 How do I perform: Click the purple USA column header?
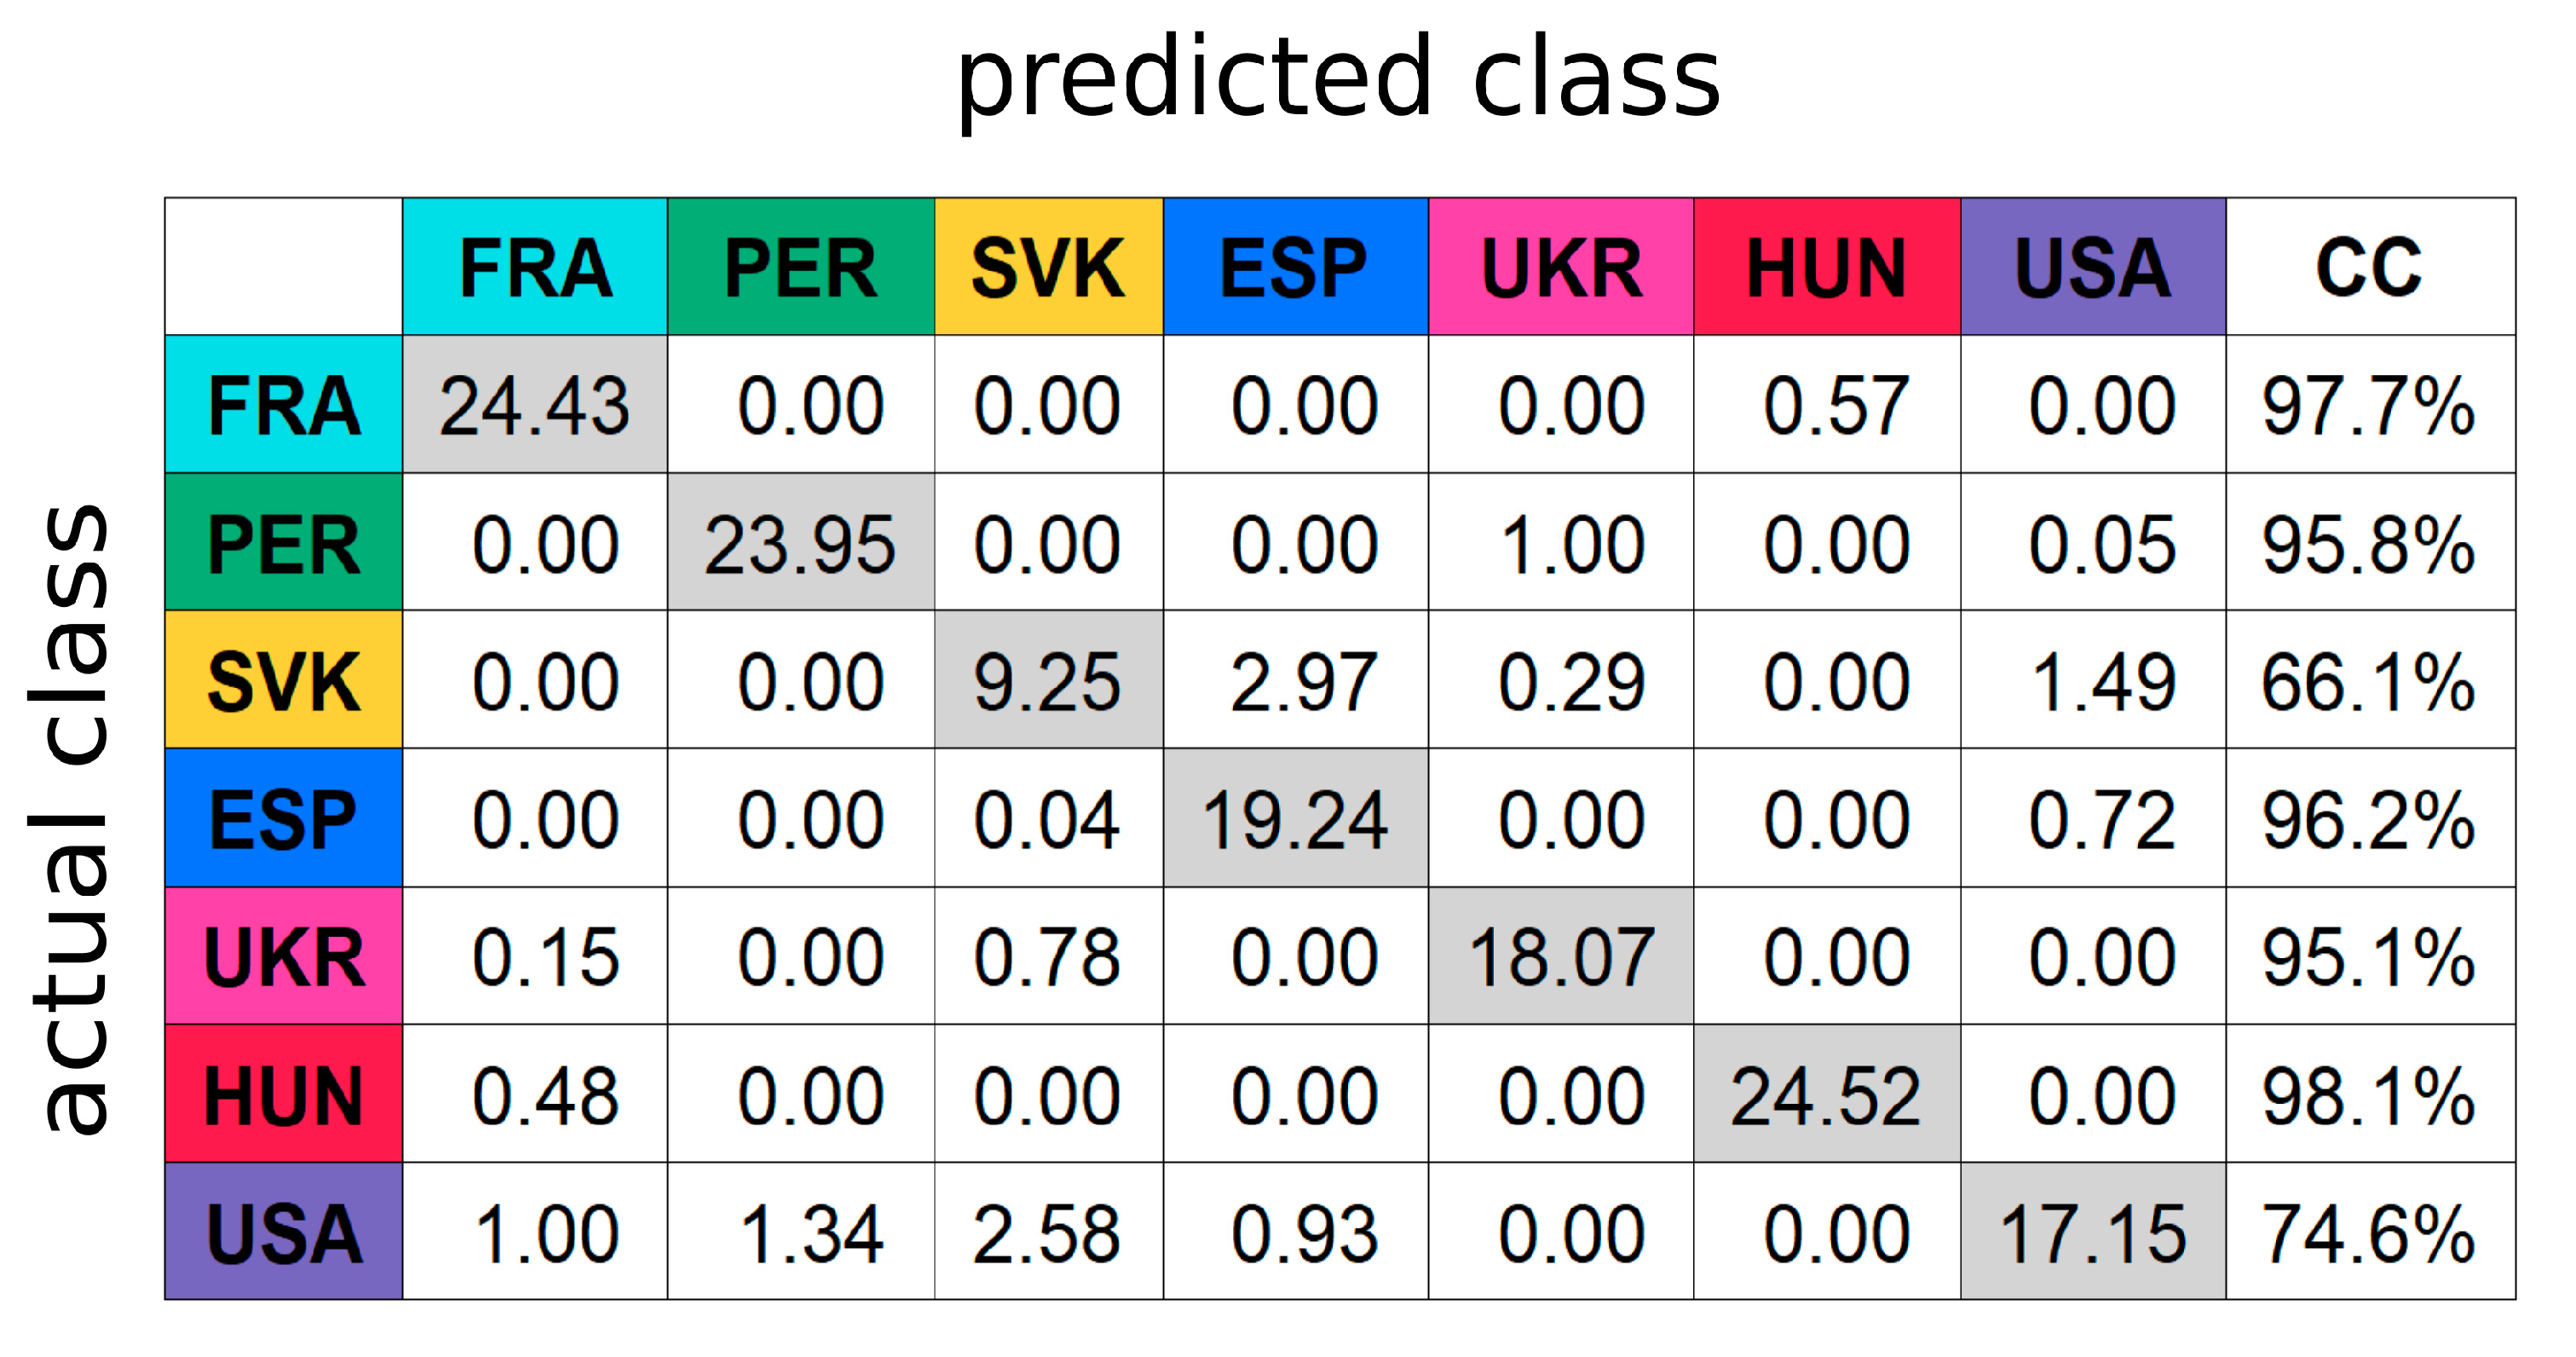click(2093, 267)
